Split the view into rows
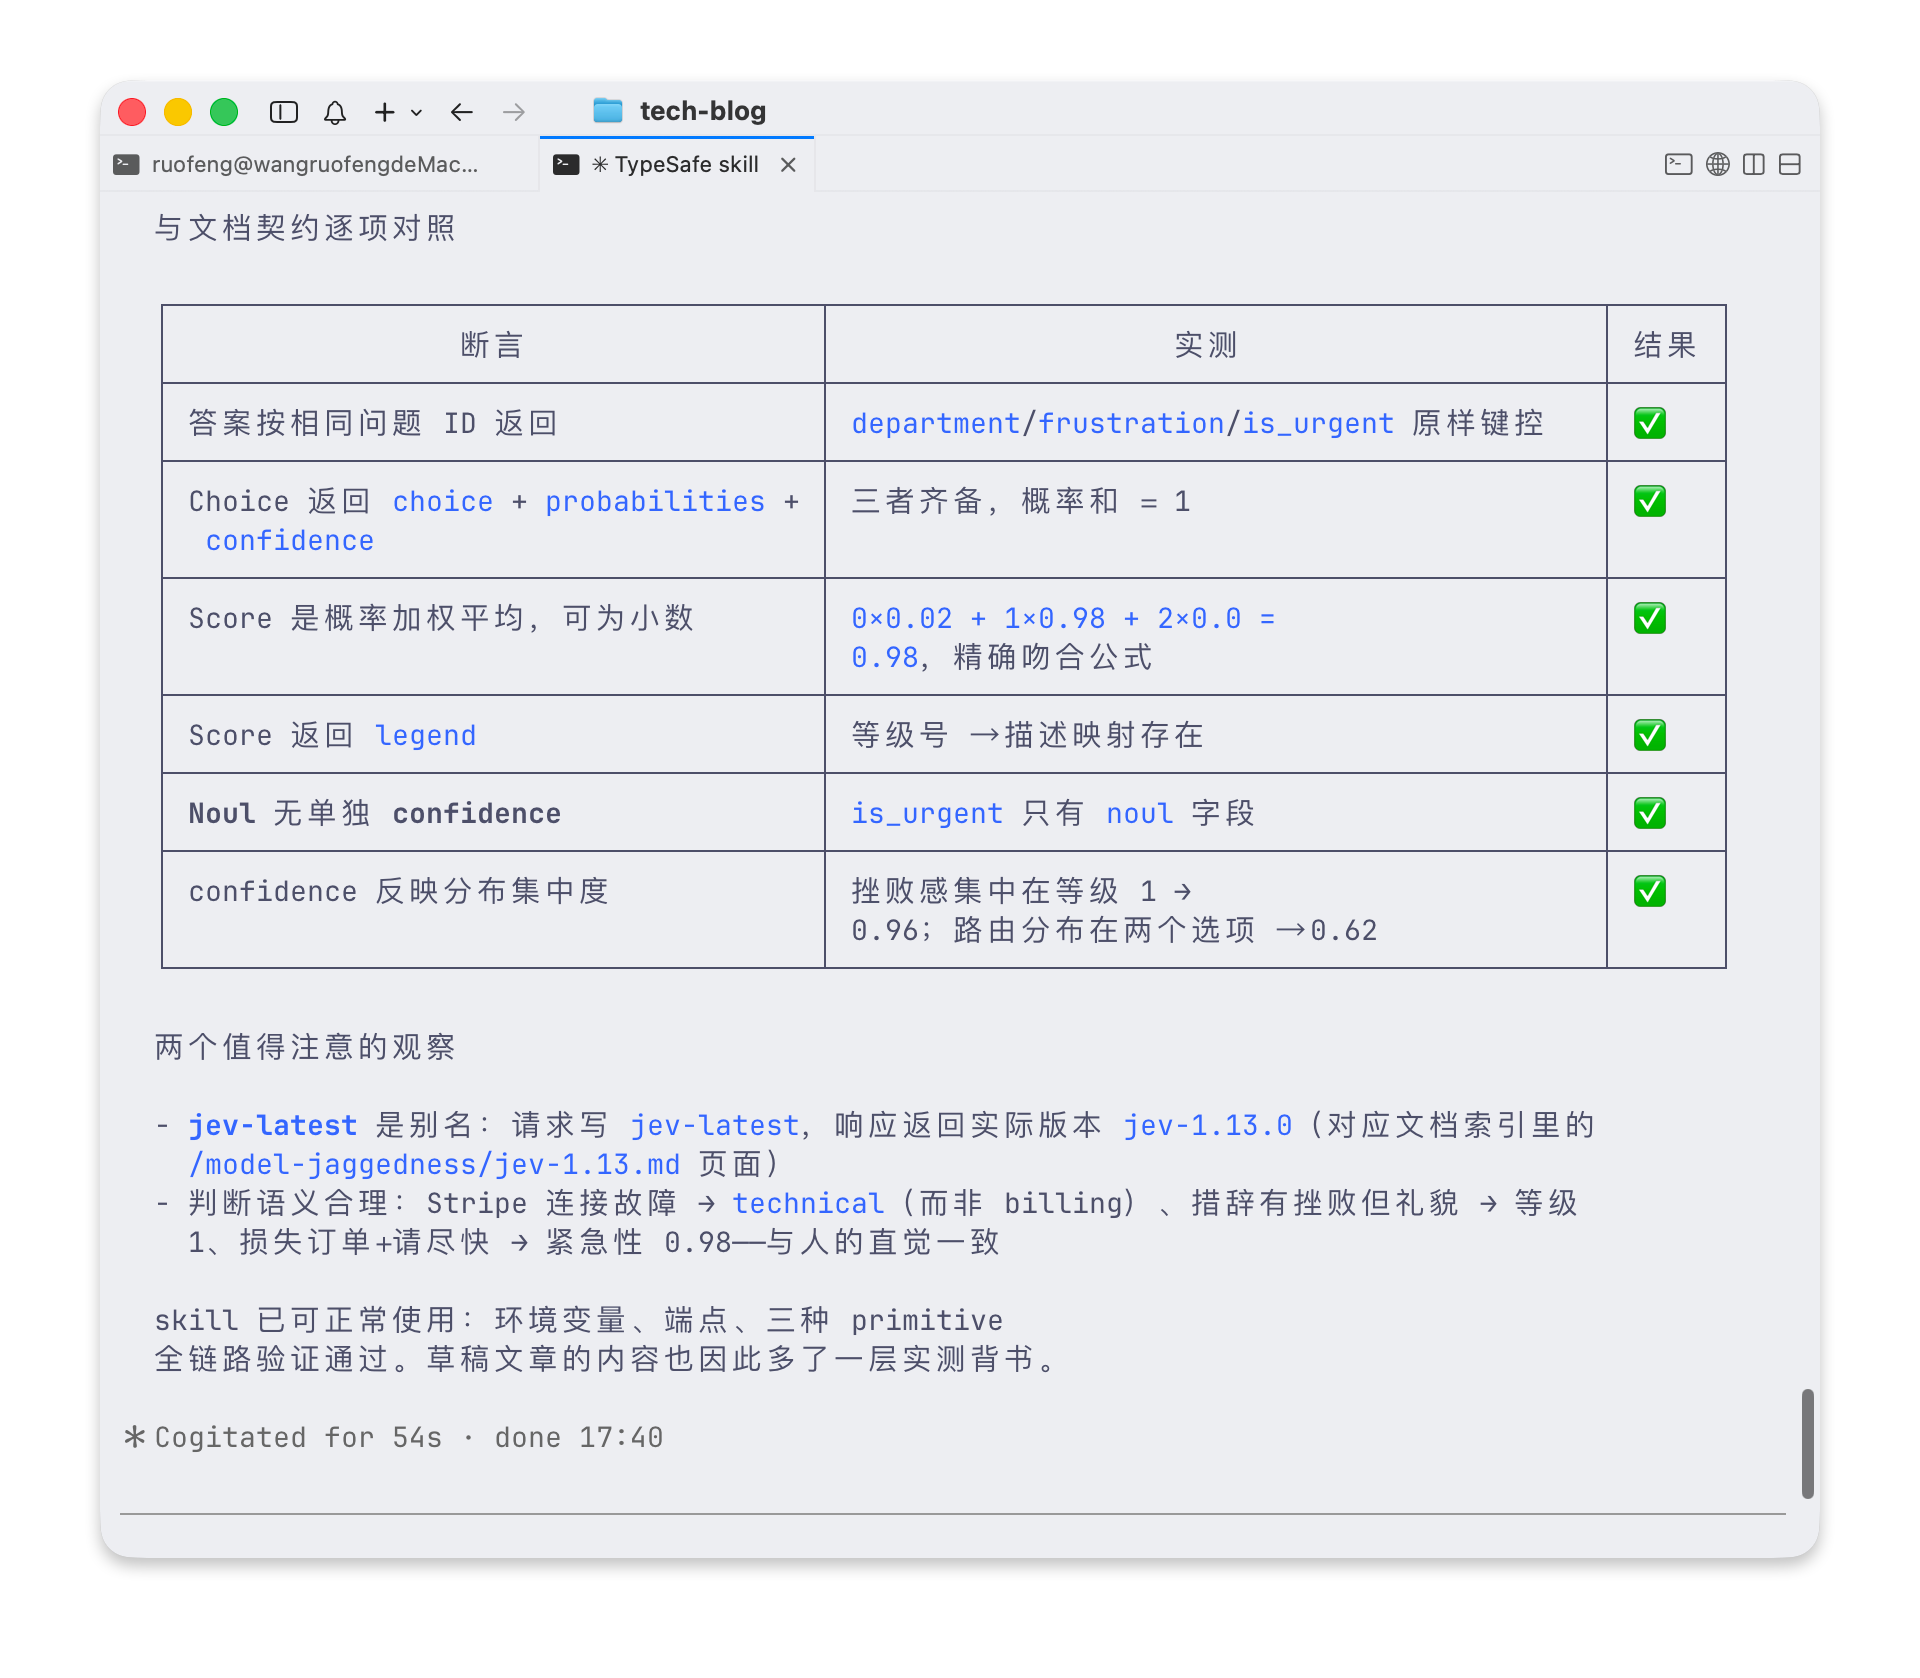This screenshot has height=1678, width=1920. (1790, 164)
